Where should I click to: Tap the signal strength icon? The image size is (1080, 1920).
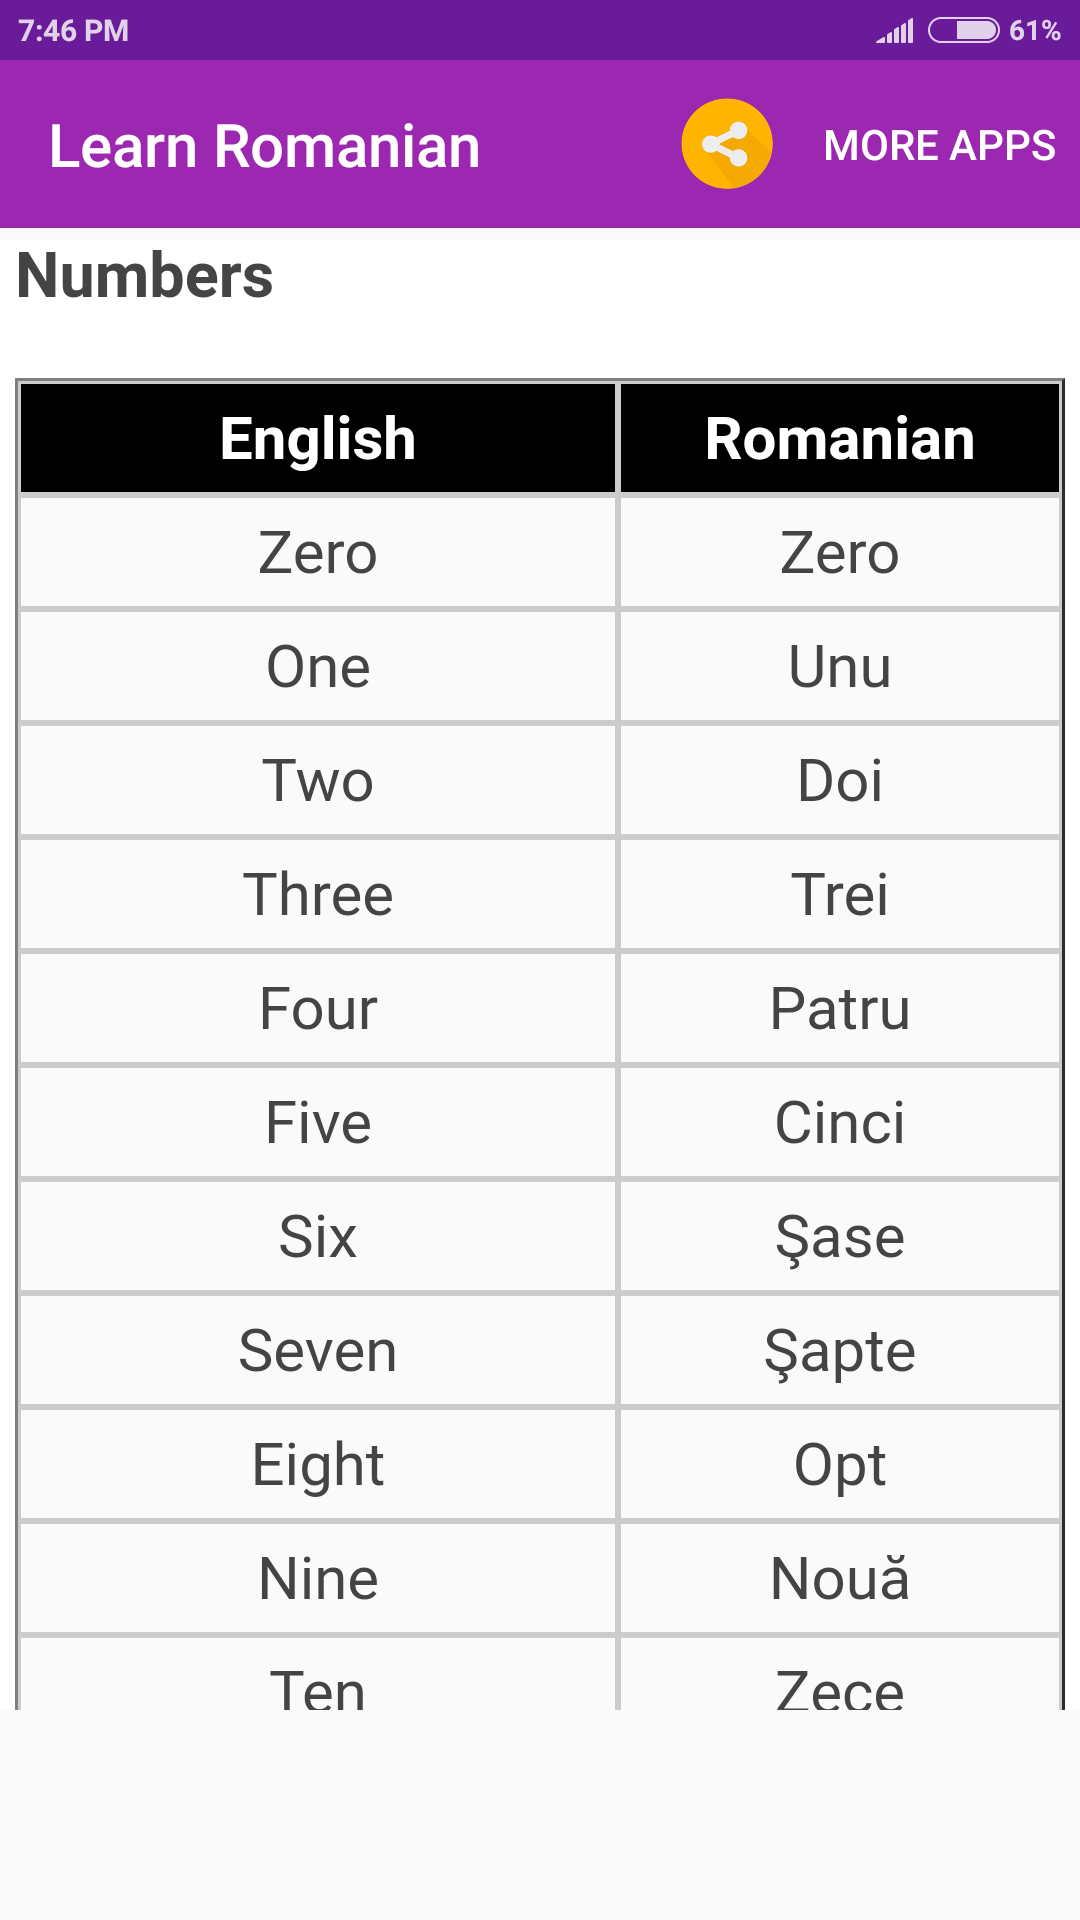[895, 31]
